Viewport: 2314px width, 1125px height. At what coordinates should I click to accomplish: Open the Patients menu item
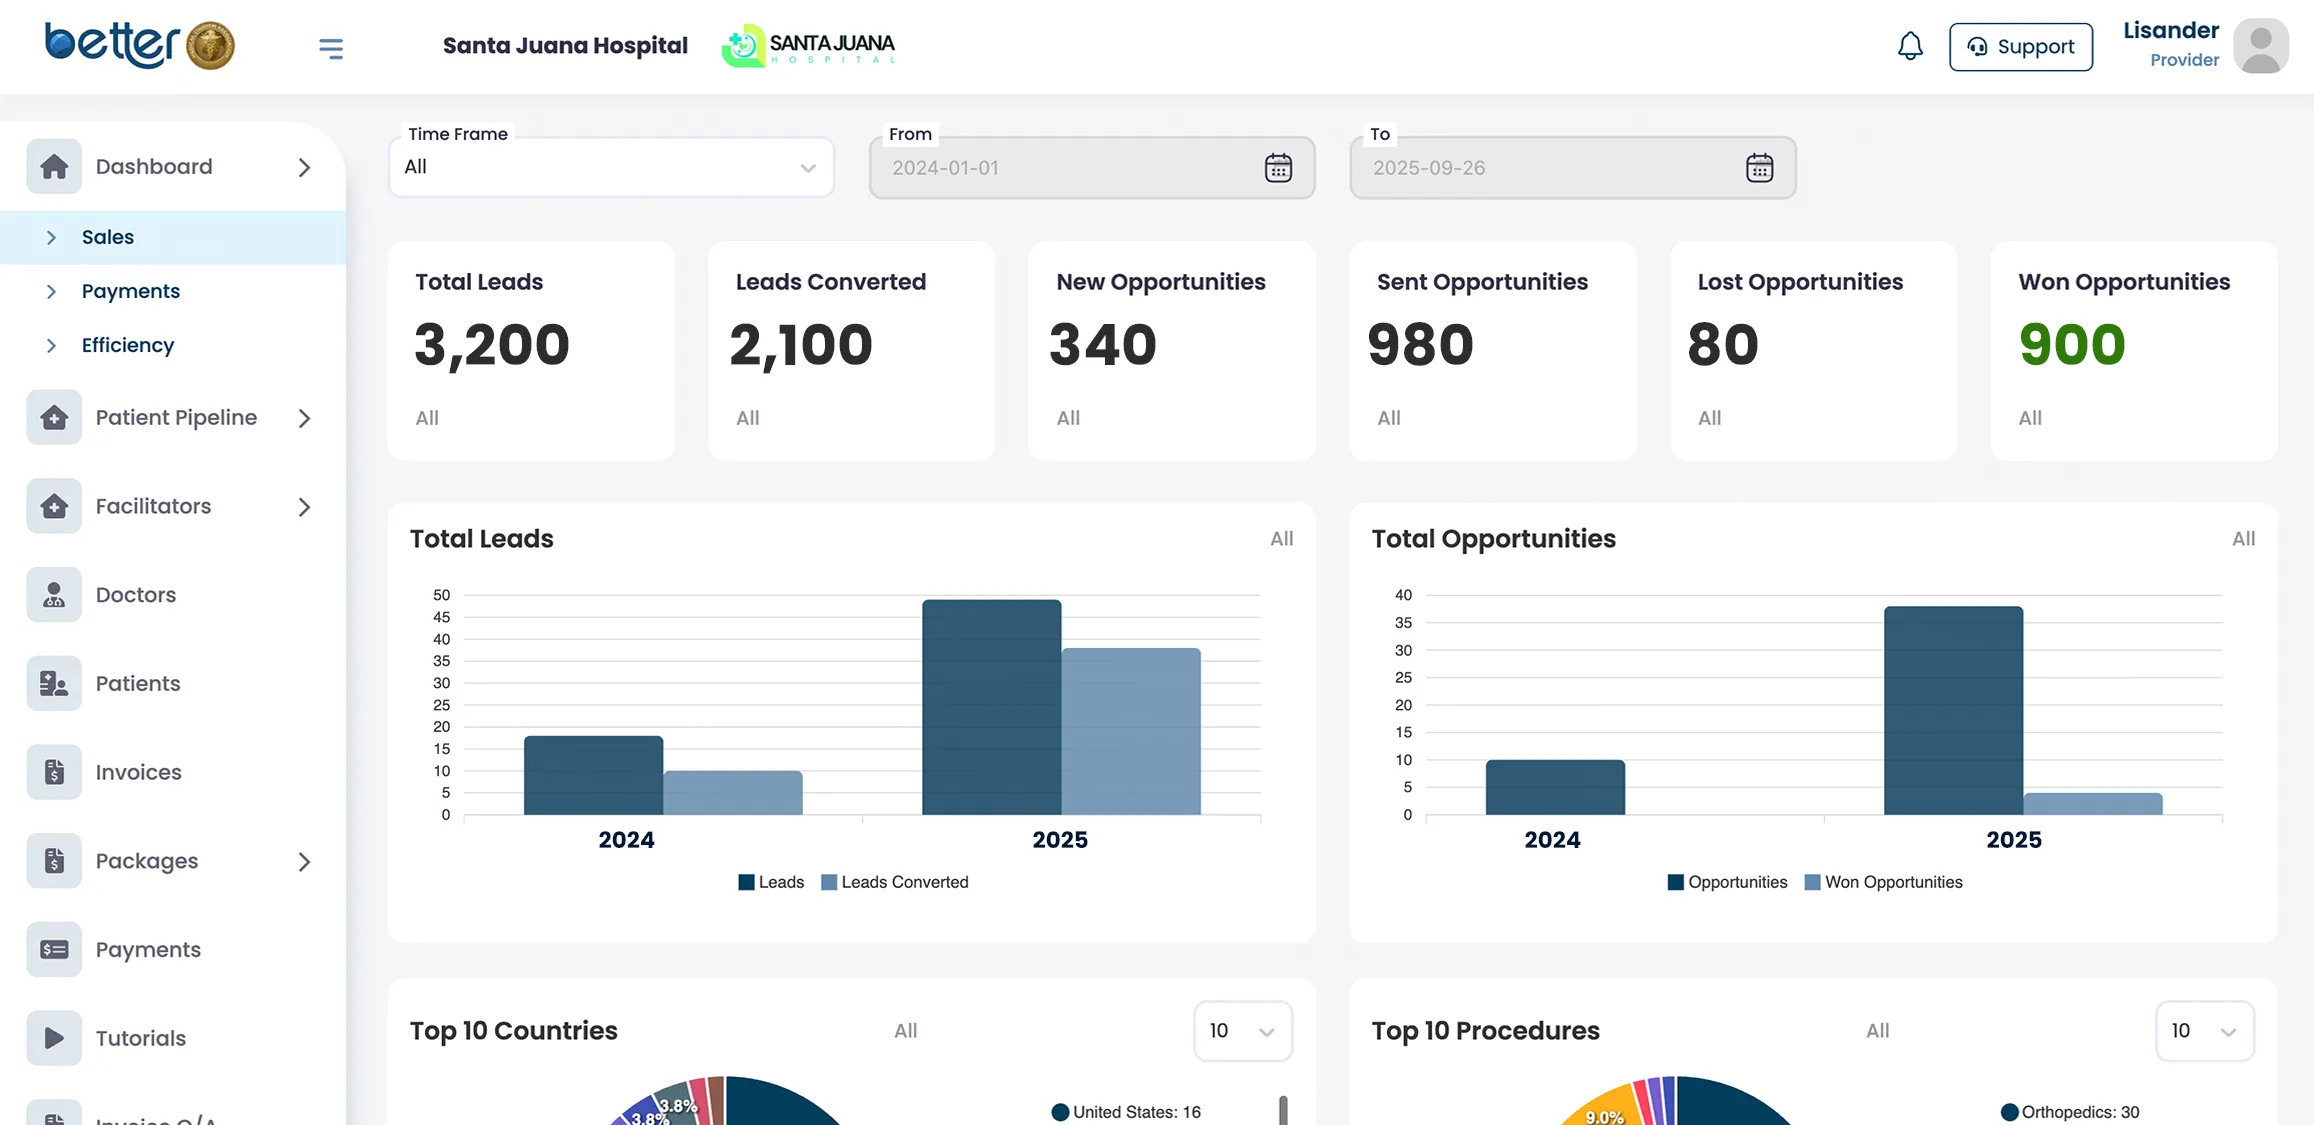click(137, 683)
